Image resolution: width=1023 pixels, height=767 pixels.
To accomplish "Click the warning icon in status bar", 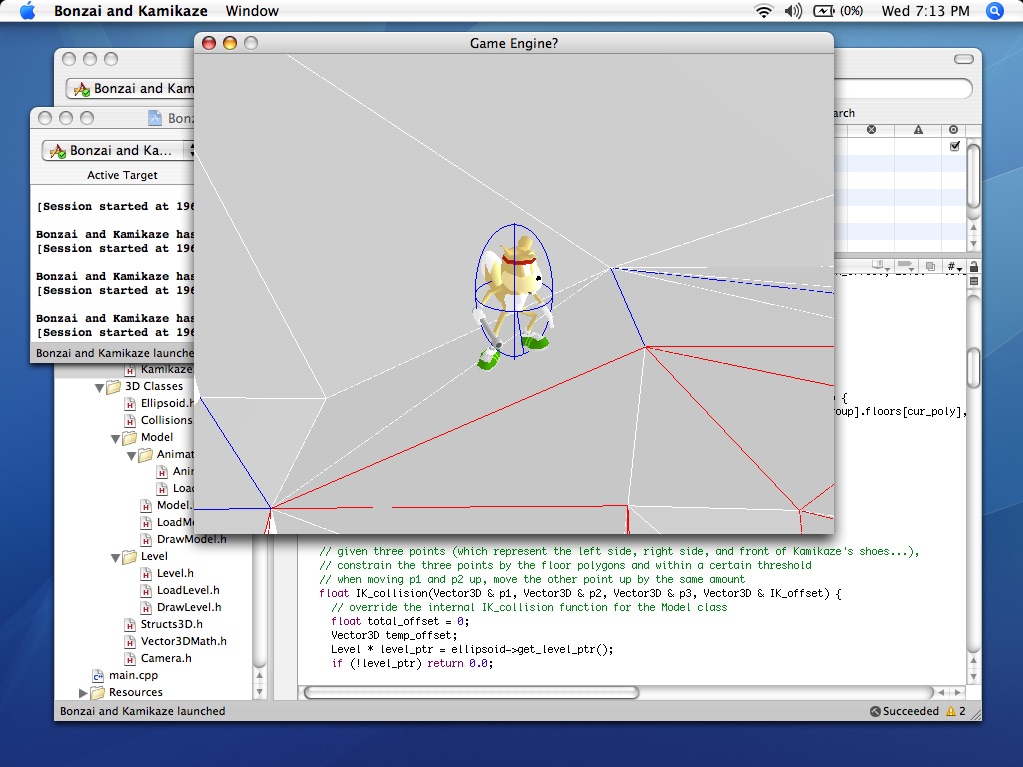I will (x=951, y=711).
